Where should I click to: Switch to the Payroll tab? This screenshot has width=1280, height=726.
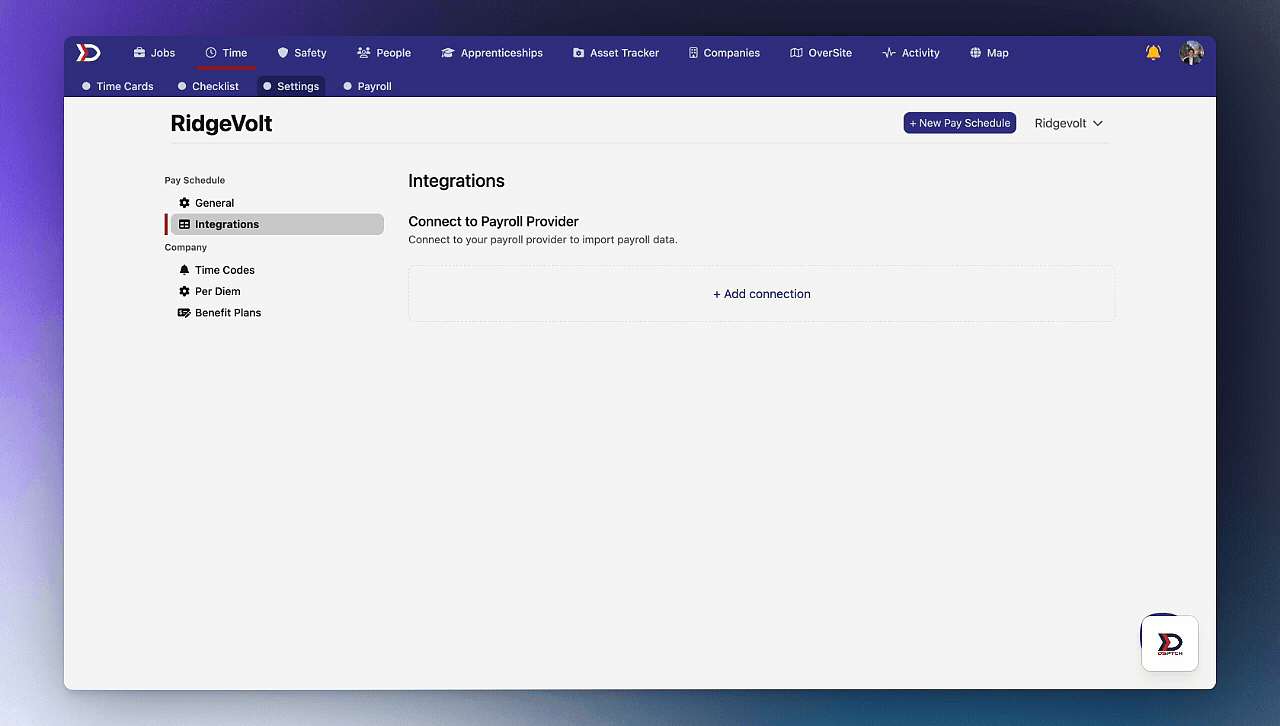pyautogui.click(x=367, y=86)
